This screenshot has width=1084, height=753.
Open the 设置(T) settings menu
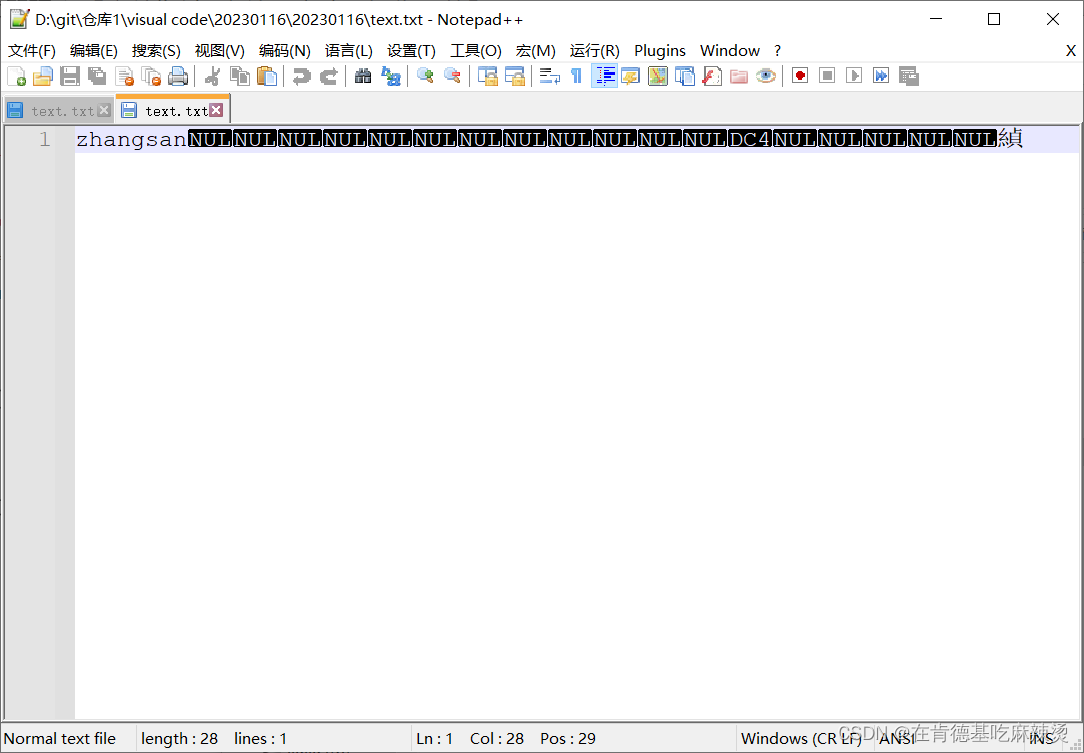411,50
